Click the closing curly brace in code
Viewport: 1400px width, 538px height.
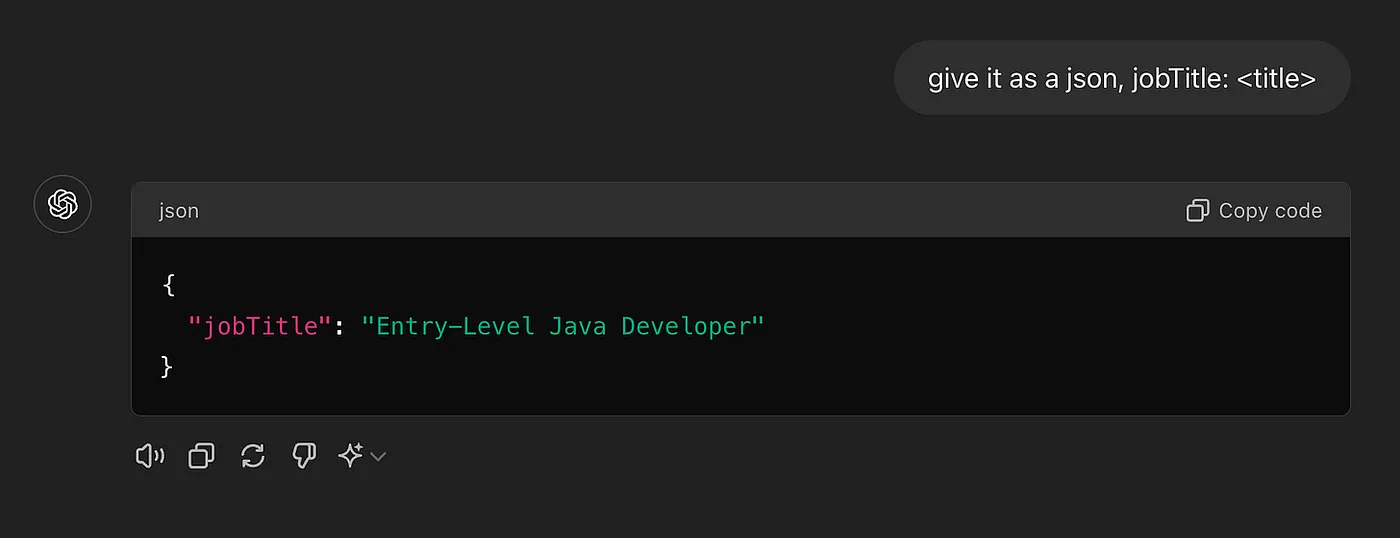pyautogui.click(x=167, y=367)
